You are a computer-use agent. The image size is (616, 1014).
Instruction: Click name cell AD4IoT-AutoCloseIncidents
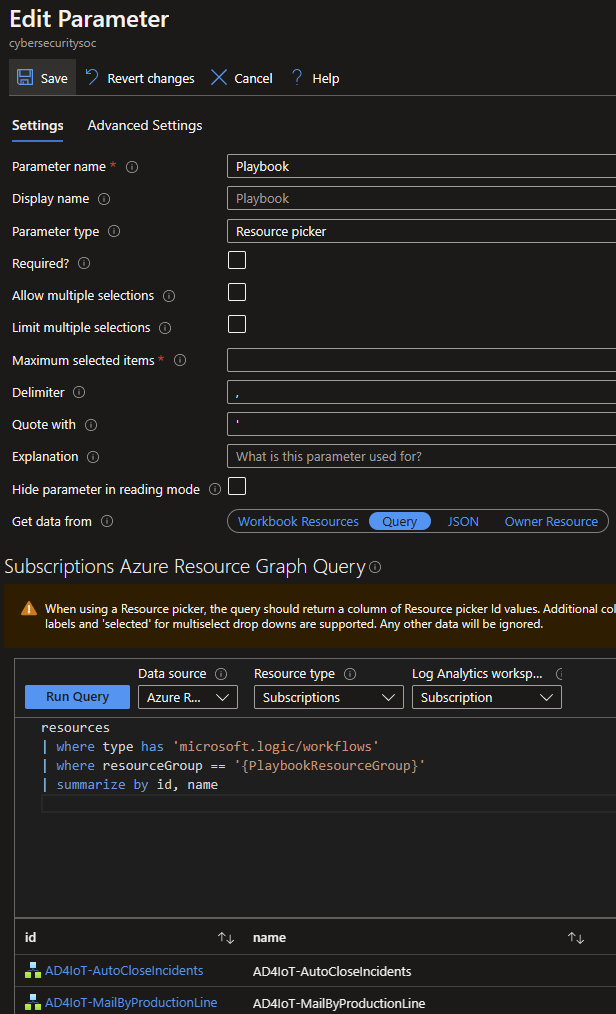coord(332,971)
